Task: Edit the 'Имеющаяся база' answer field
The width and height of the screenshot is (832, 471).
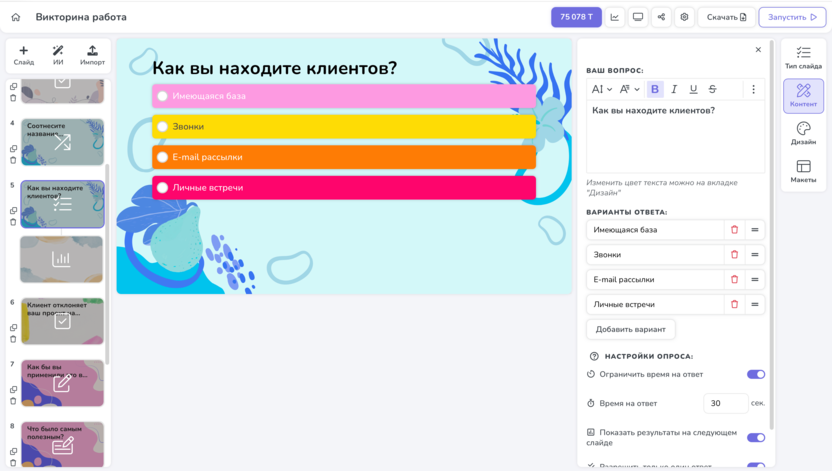Action: point(655,230)
